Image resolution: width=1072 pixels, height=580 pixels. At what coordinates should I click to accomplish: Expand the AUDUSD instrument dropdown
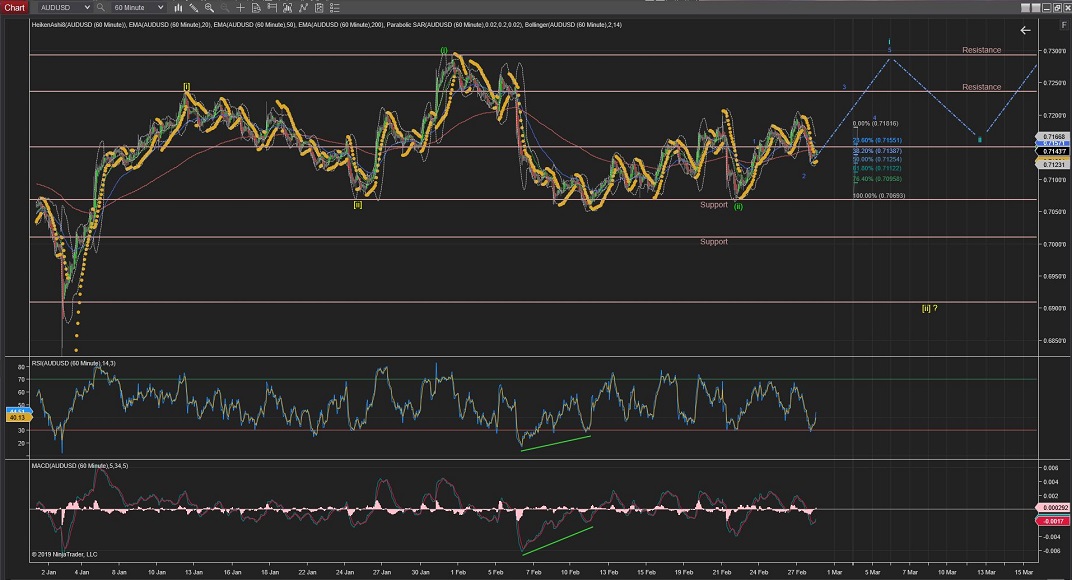[x=87, y=7]
